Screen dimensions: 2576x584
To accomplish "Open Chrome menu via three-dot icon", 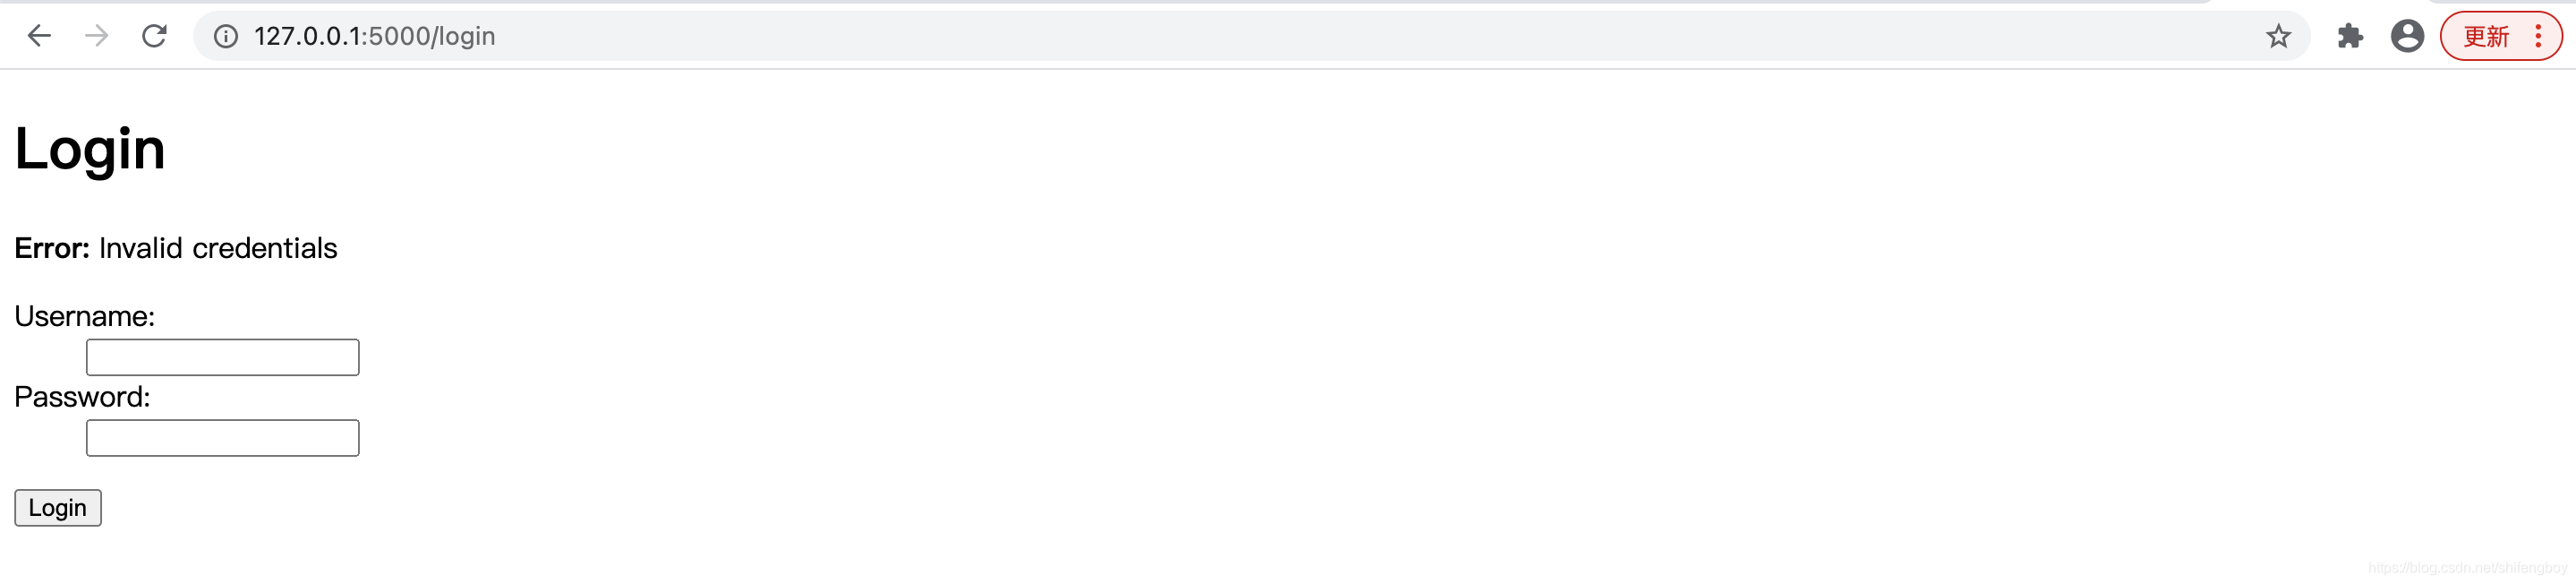I will (2538, 36).
